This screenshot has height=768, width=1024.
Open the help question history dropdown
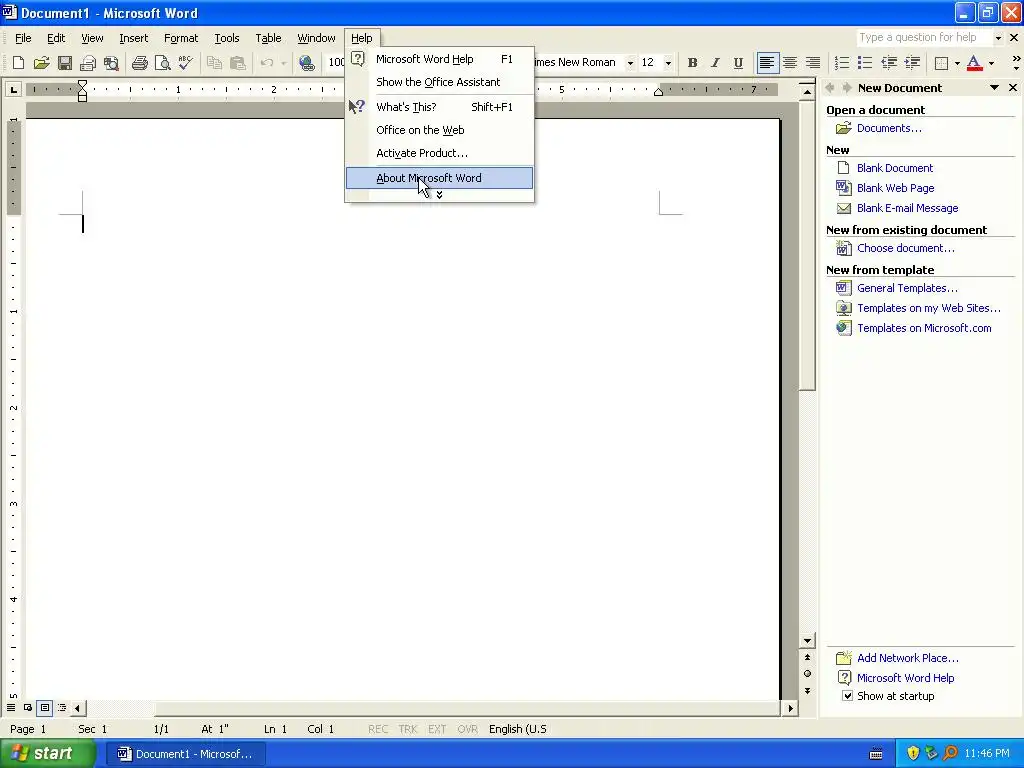point(998,38)
